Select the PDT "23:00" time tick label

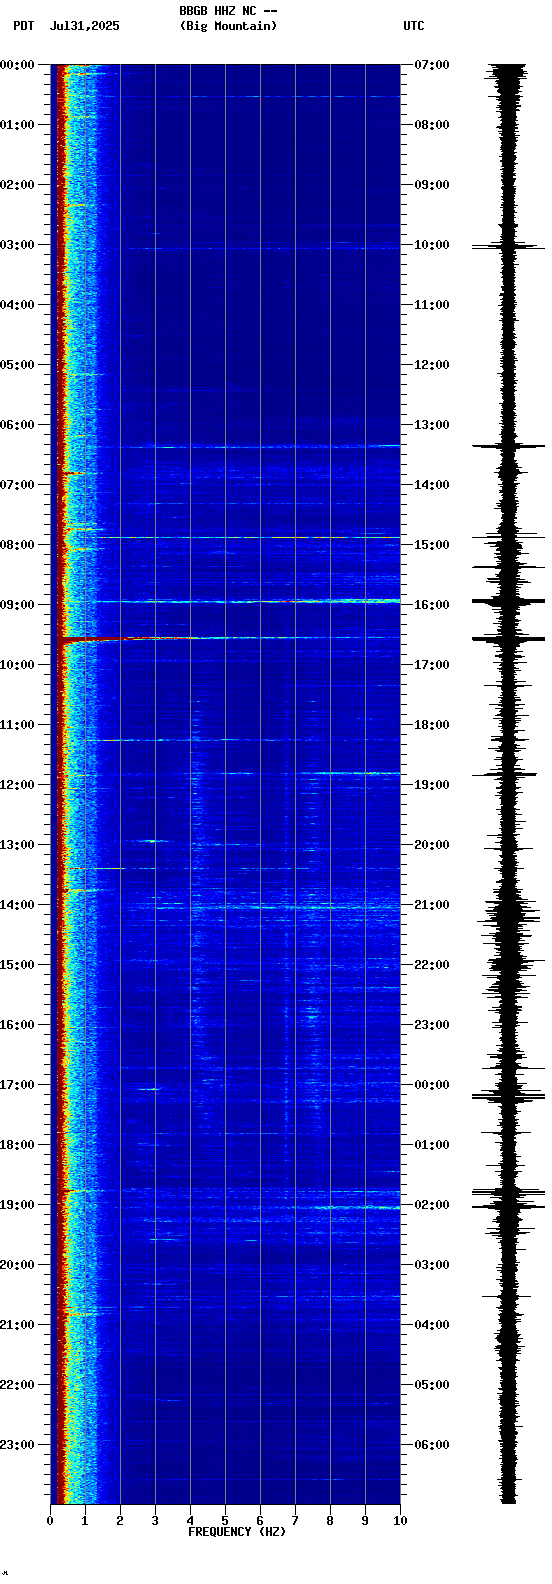click(x=17, y=1445)
